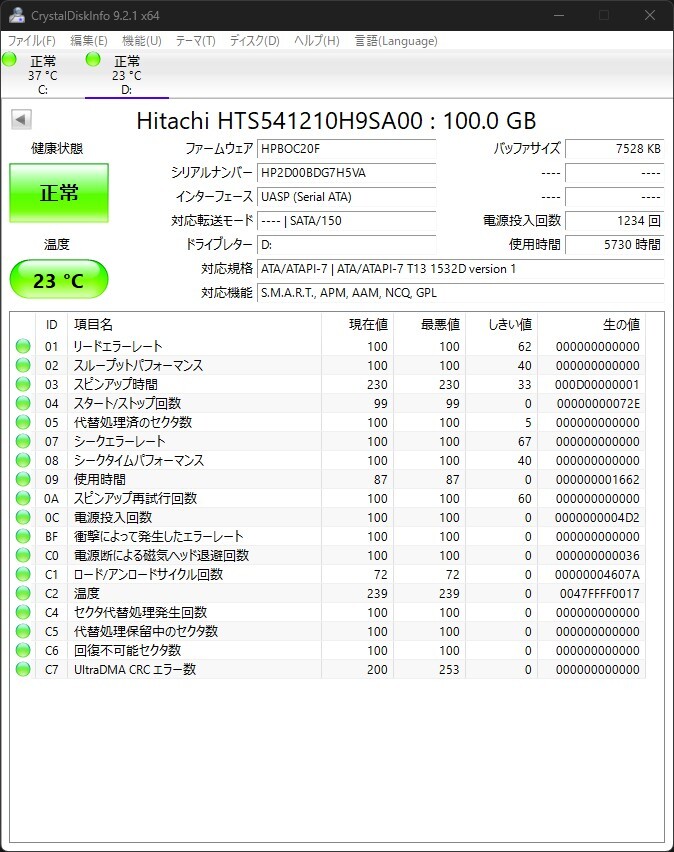Click the 代替処理保留中のセクタ数 row name
The width and height of the screenshot is (674, 852).
(x=146, y=631)
